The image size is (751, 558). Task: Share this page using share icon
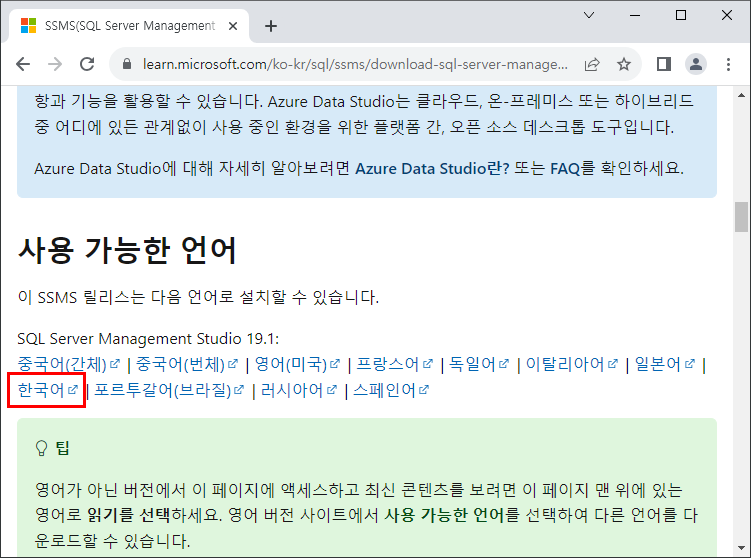[x=592, y=64]
